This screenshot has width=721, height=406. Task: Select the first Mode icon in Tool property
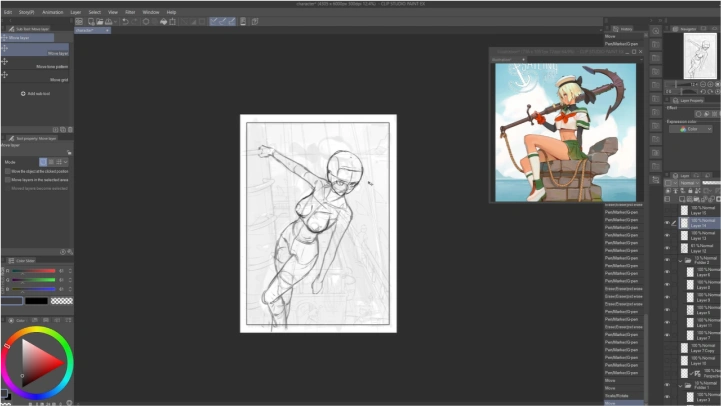43,162
